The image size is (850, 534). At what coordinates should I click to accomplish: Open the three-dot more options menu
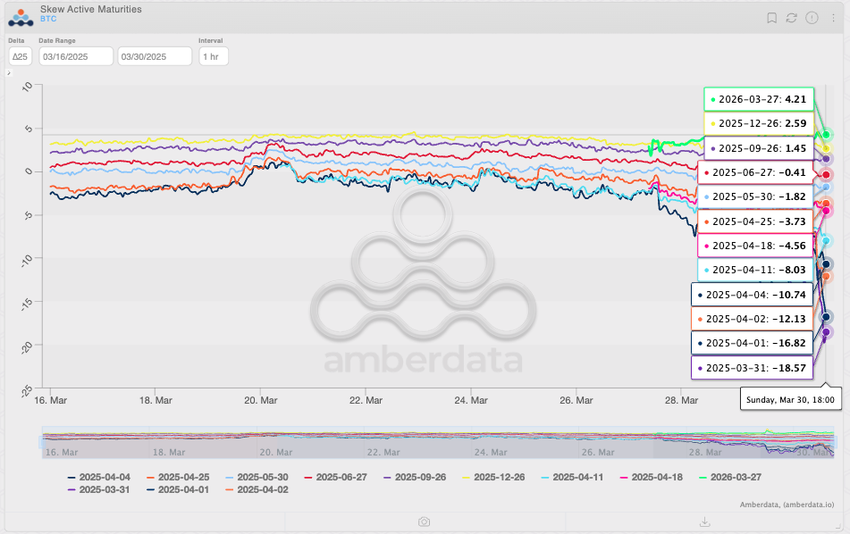[833, 18]
